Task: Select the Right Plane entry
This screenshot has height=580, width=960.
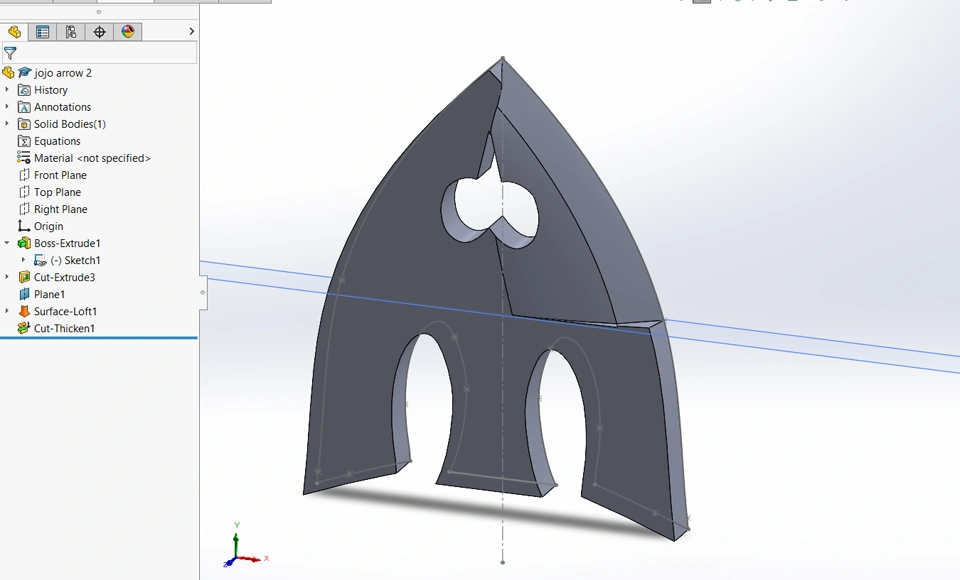Action: tap(61, 209)
